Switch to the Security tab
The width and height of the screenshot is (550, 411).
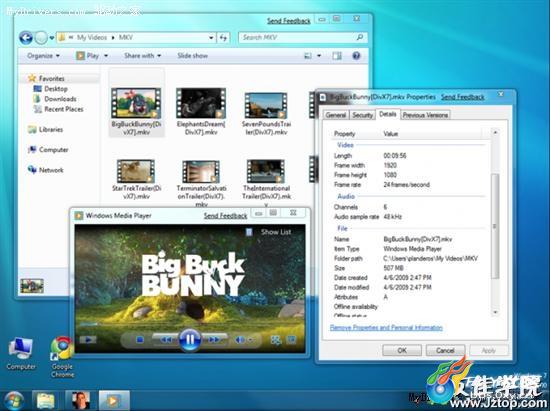click(x=362, y=115)
